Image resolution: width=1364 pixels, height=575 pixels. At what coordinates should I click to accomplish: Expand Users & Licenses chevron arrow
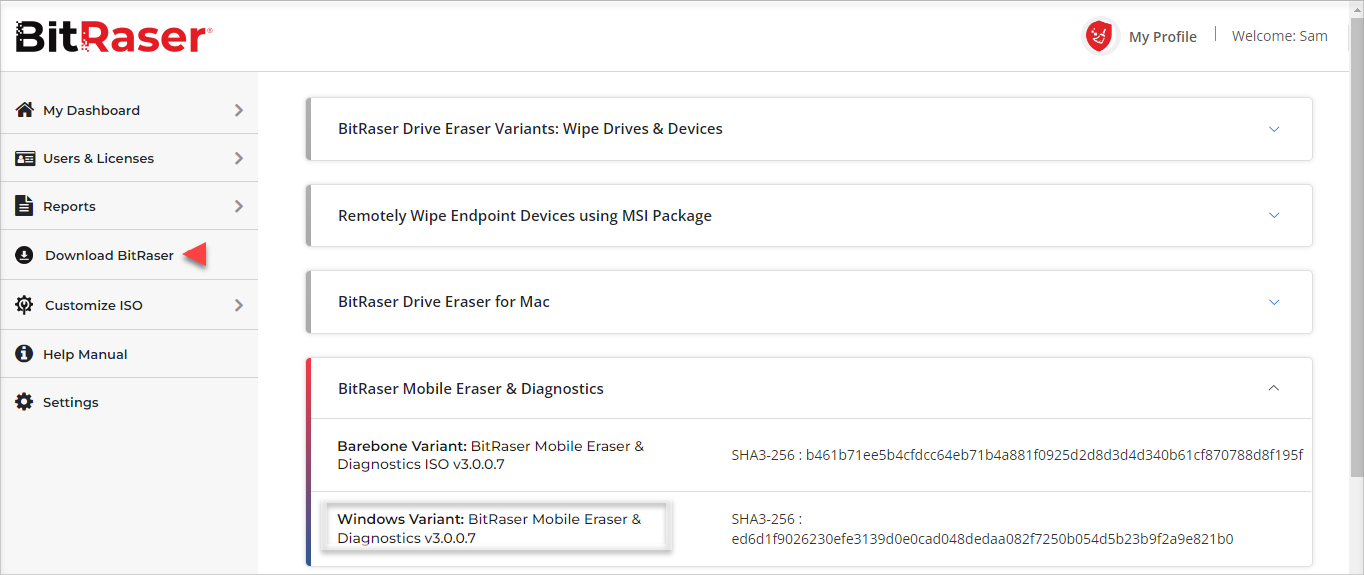238,158
